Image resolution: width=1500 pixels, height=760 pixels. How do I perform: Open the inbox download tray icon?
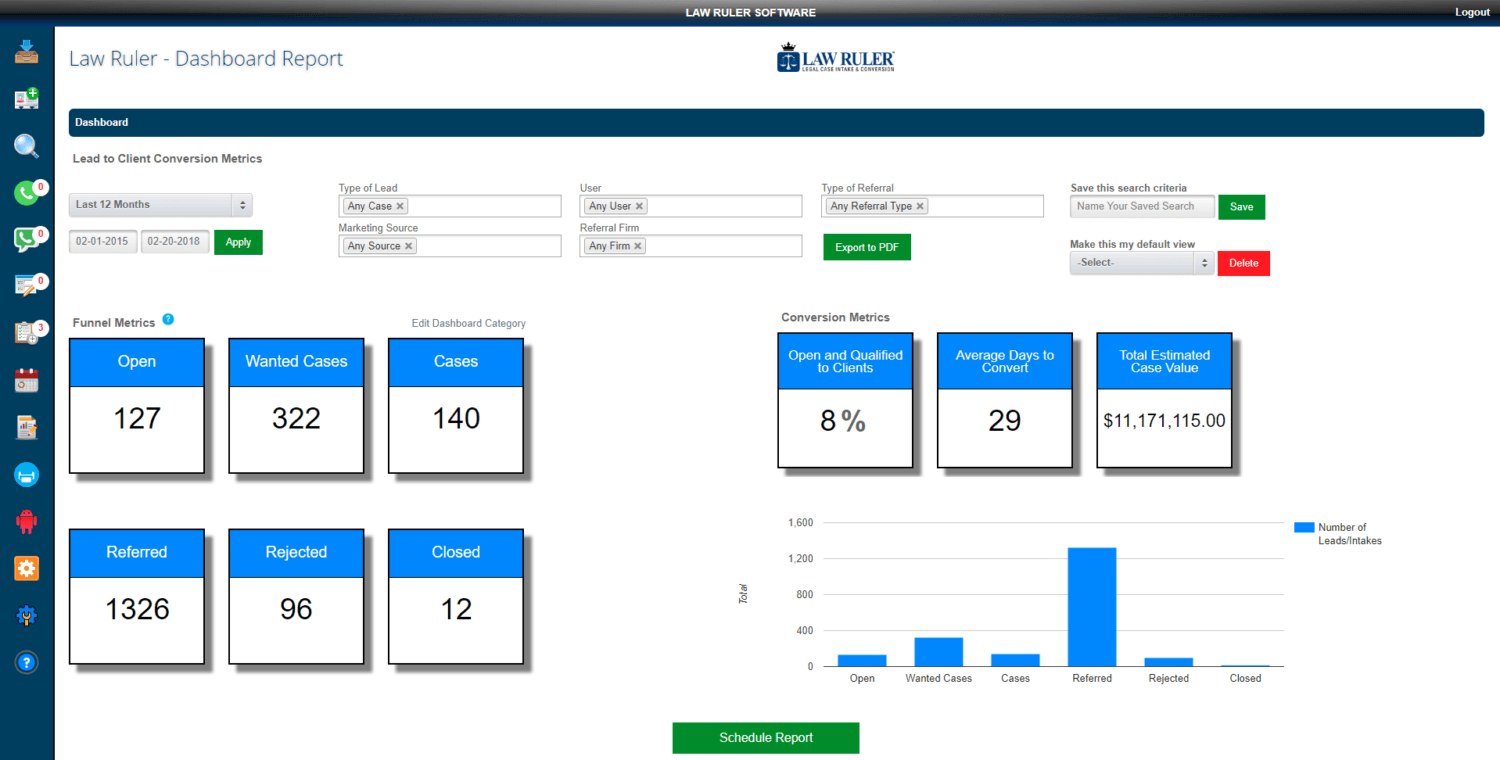pyautogui.click(x=26, y=51)
